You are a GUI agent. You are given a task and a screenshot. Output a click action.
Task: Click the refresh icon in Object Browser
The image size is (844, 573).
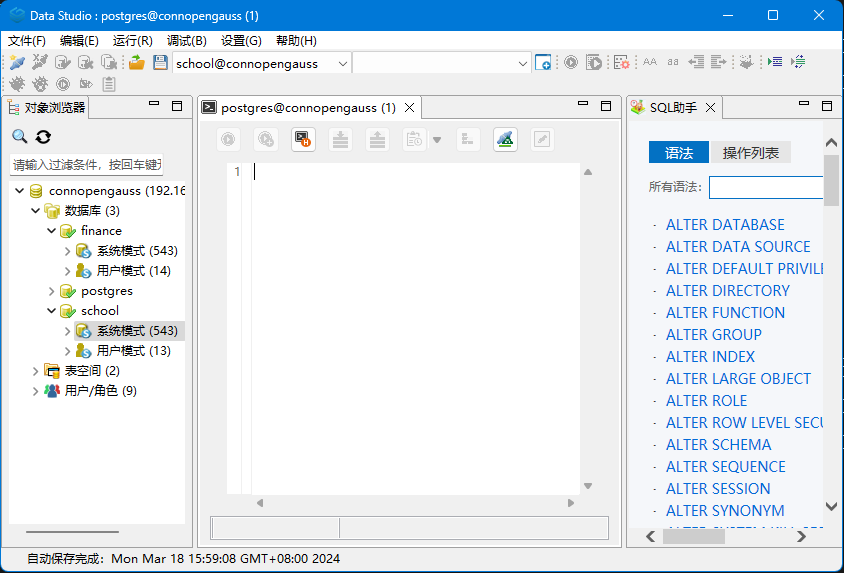[43, 137]
